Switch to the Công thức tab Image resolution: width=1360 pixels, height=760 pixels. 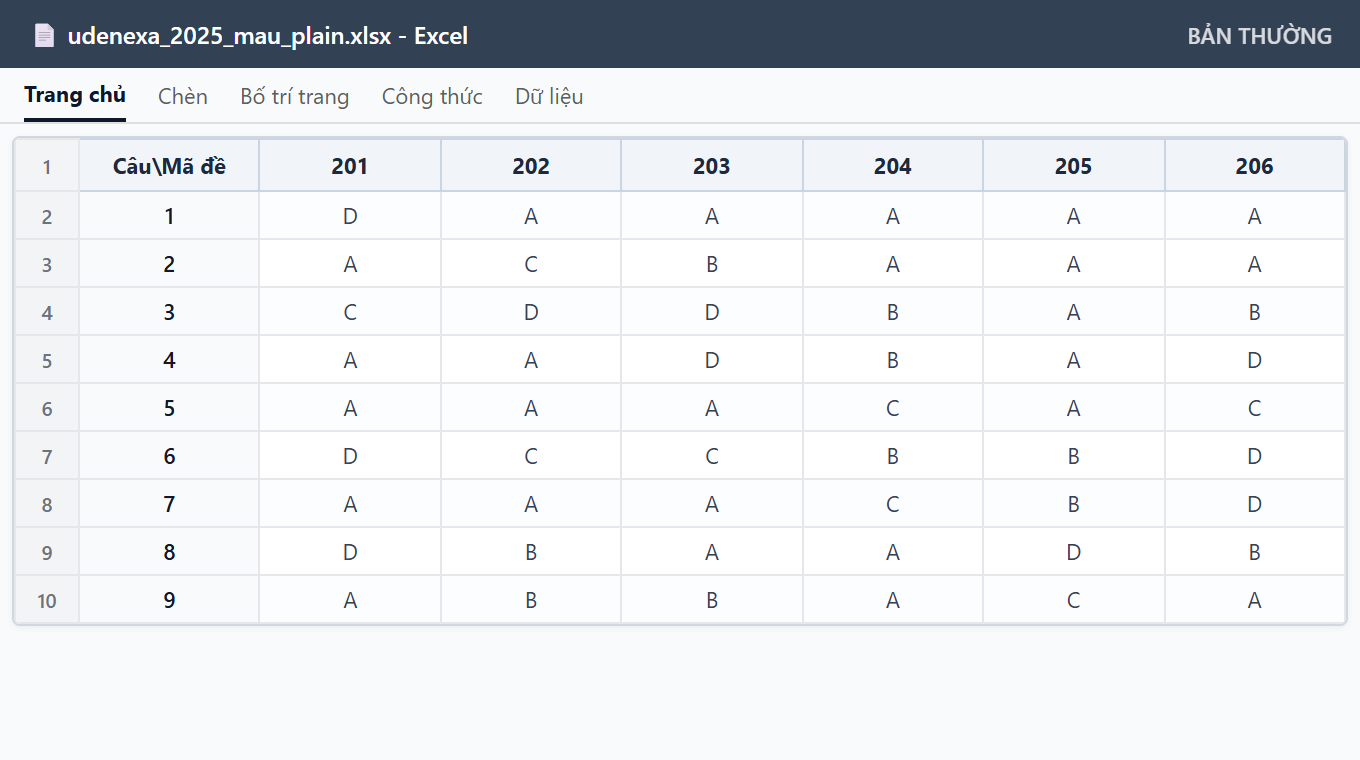[x=432, y=96]
